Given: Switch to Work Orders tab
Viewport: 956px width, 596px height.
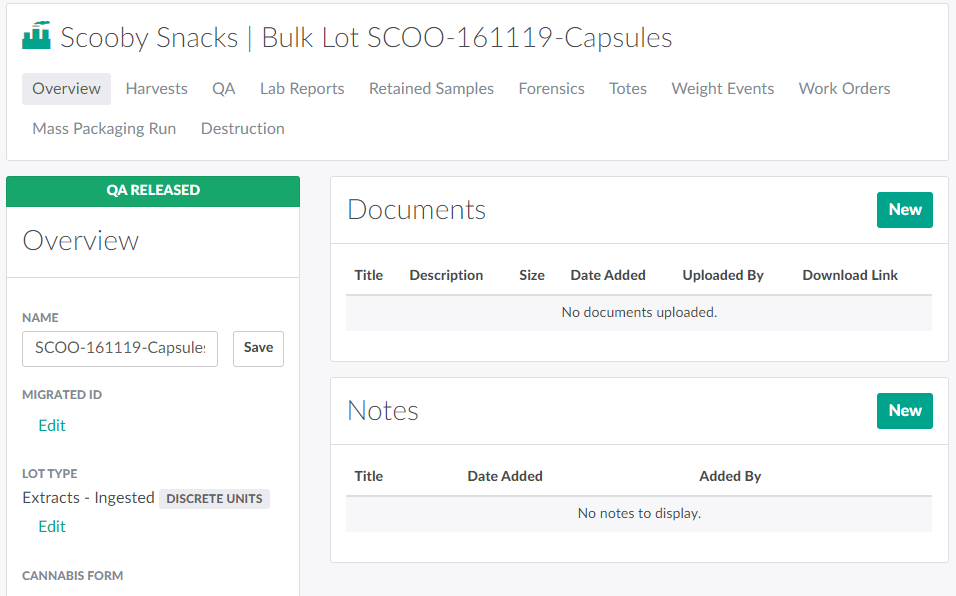Looking at the screenshot, I should coord(844,89).
